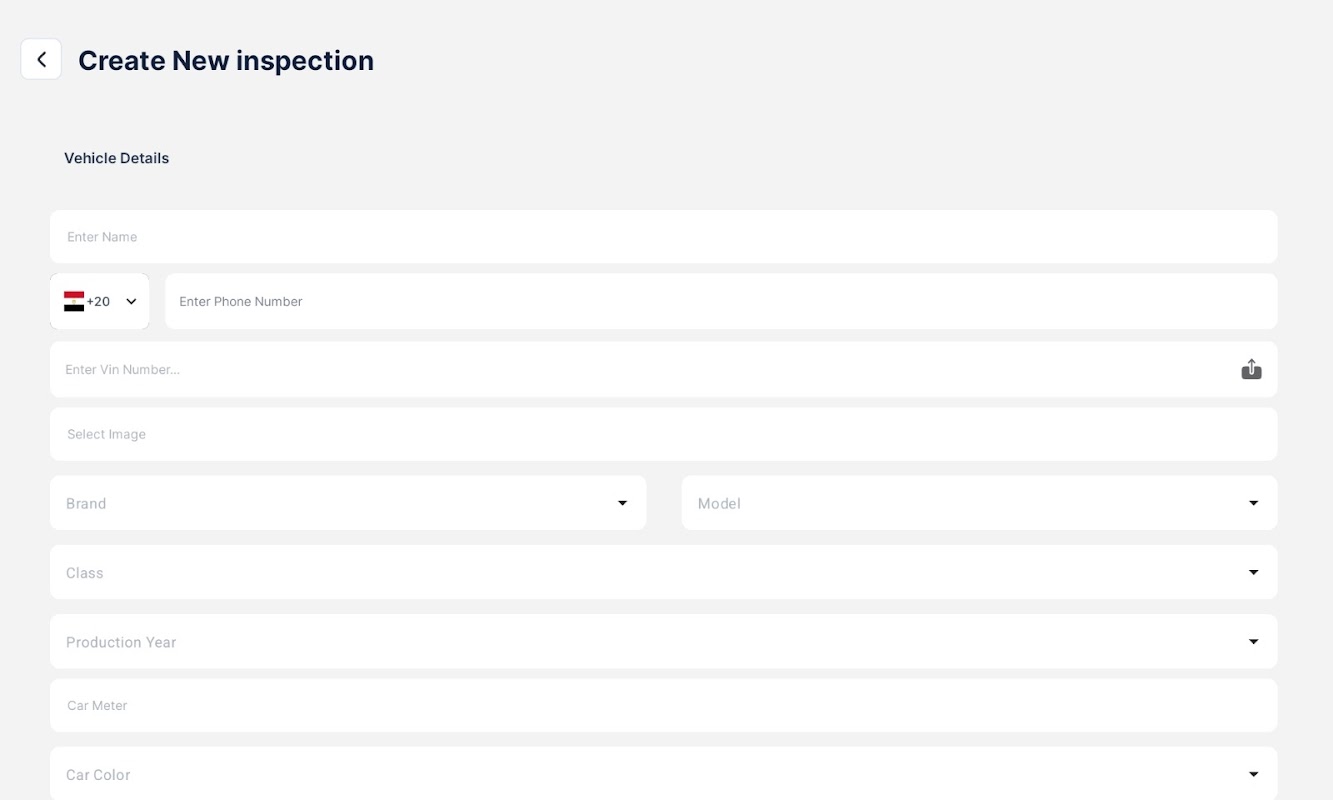Click the Egypt flag icon

[74, 301]
